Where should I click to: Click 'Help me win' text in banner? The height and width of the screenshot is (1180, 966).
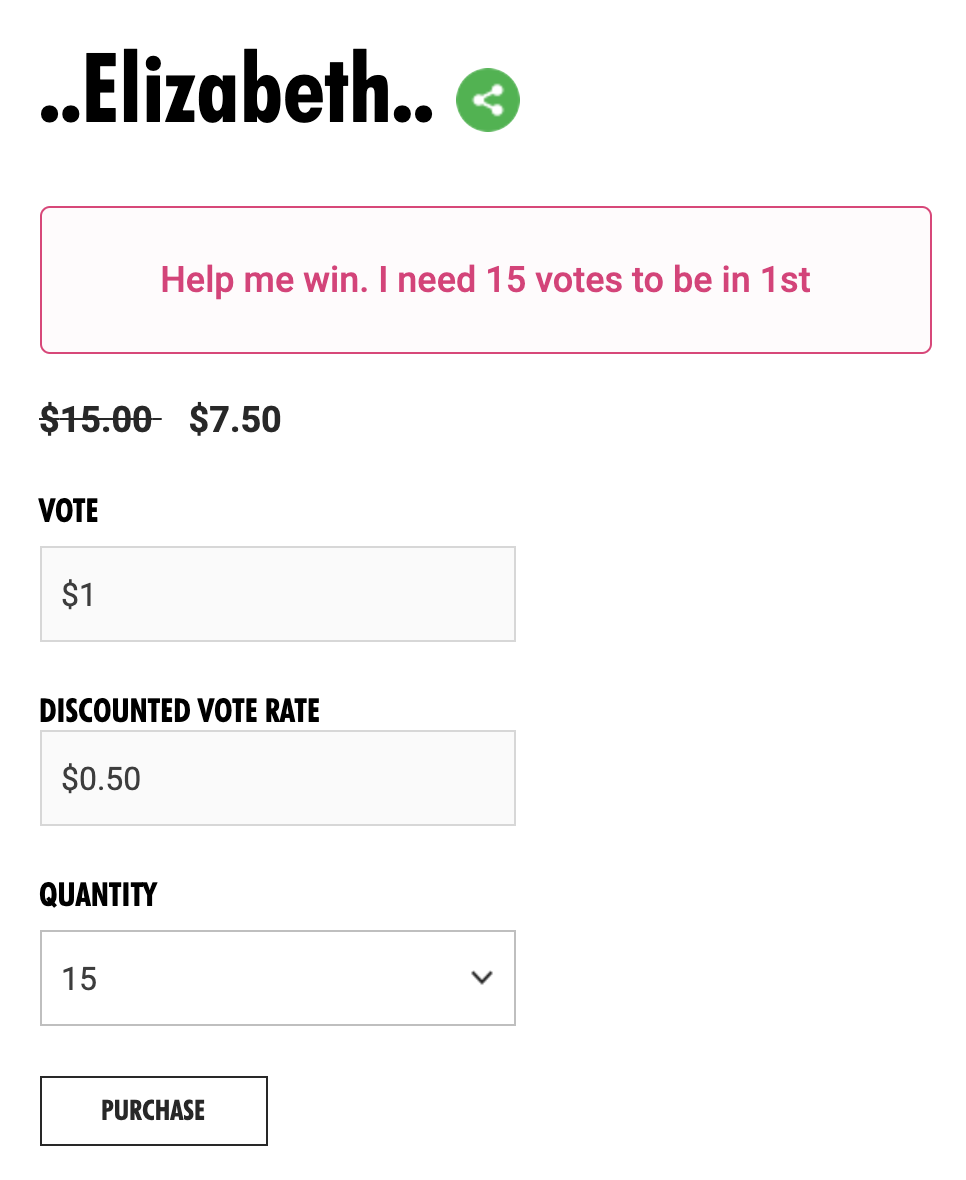point(264,280)
